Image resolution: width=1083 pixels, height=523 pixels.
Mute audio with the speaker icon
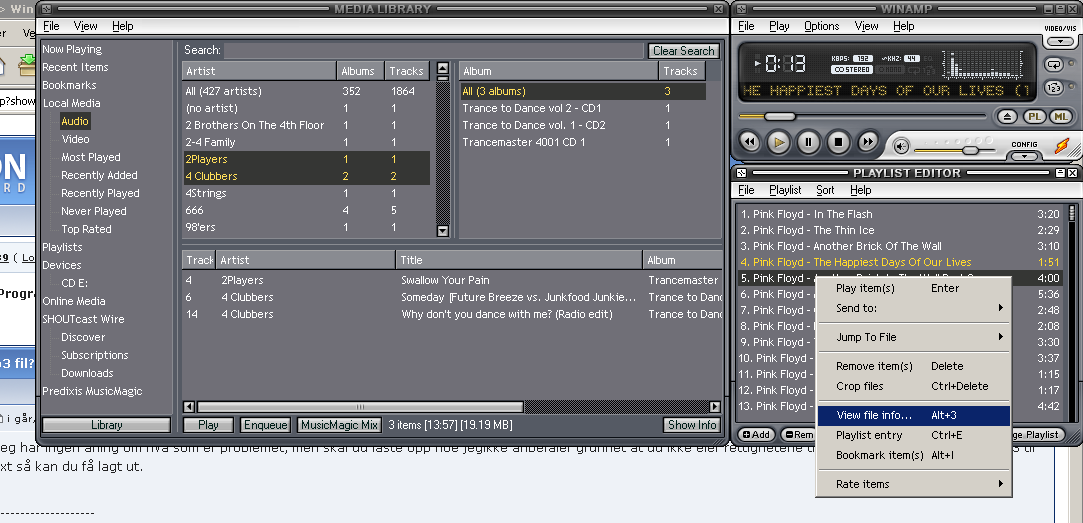coord(901,146)
